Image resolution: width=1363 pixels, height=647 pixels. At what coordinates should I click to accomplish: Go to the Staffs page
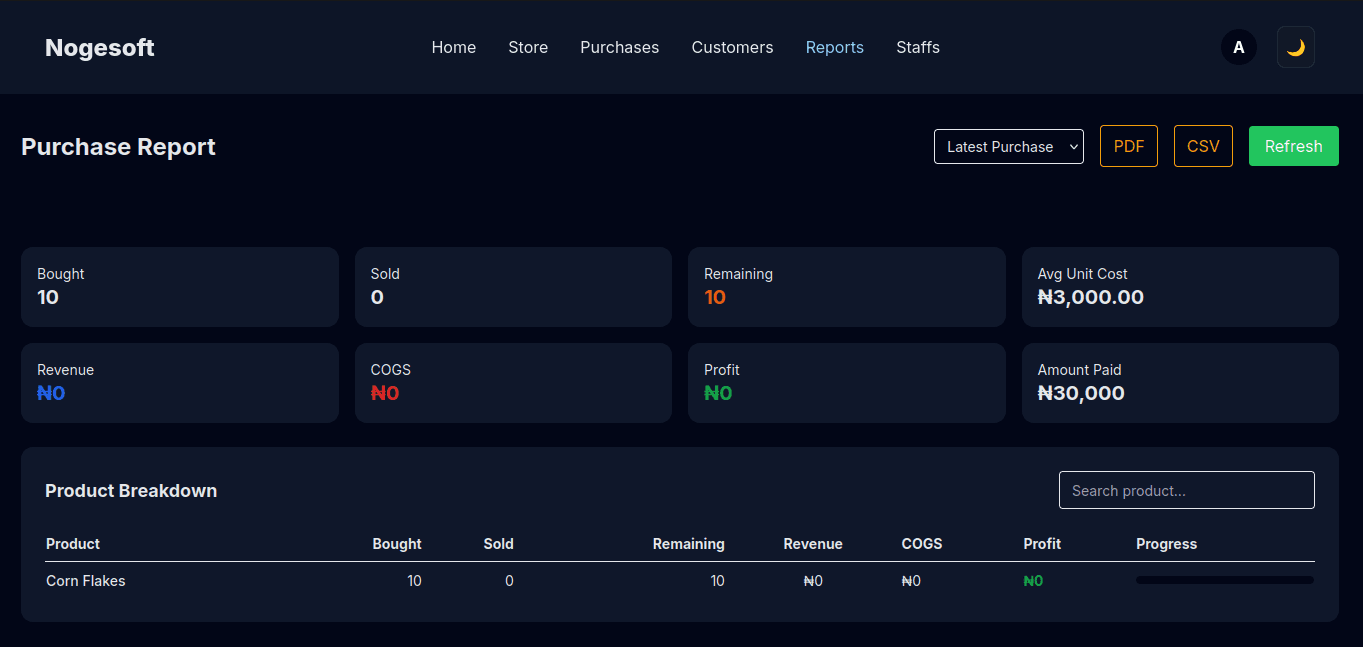click(x=917, y=47)
